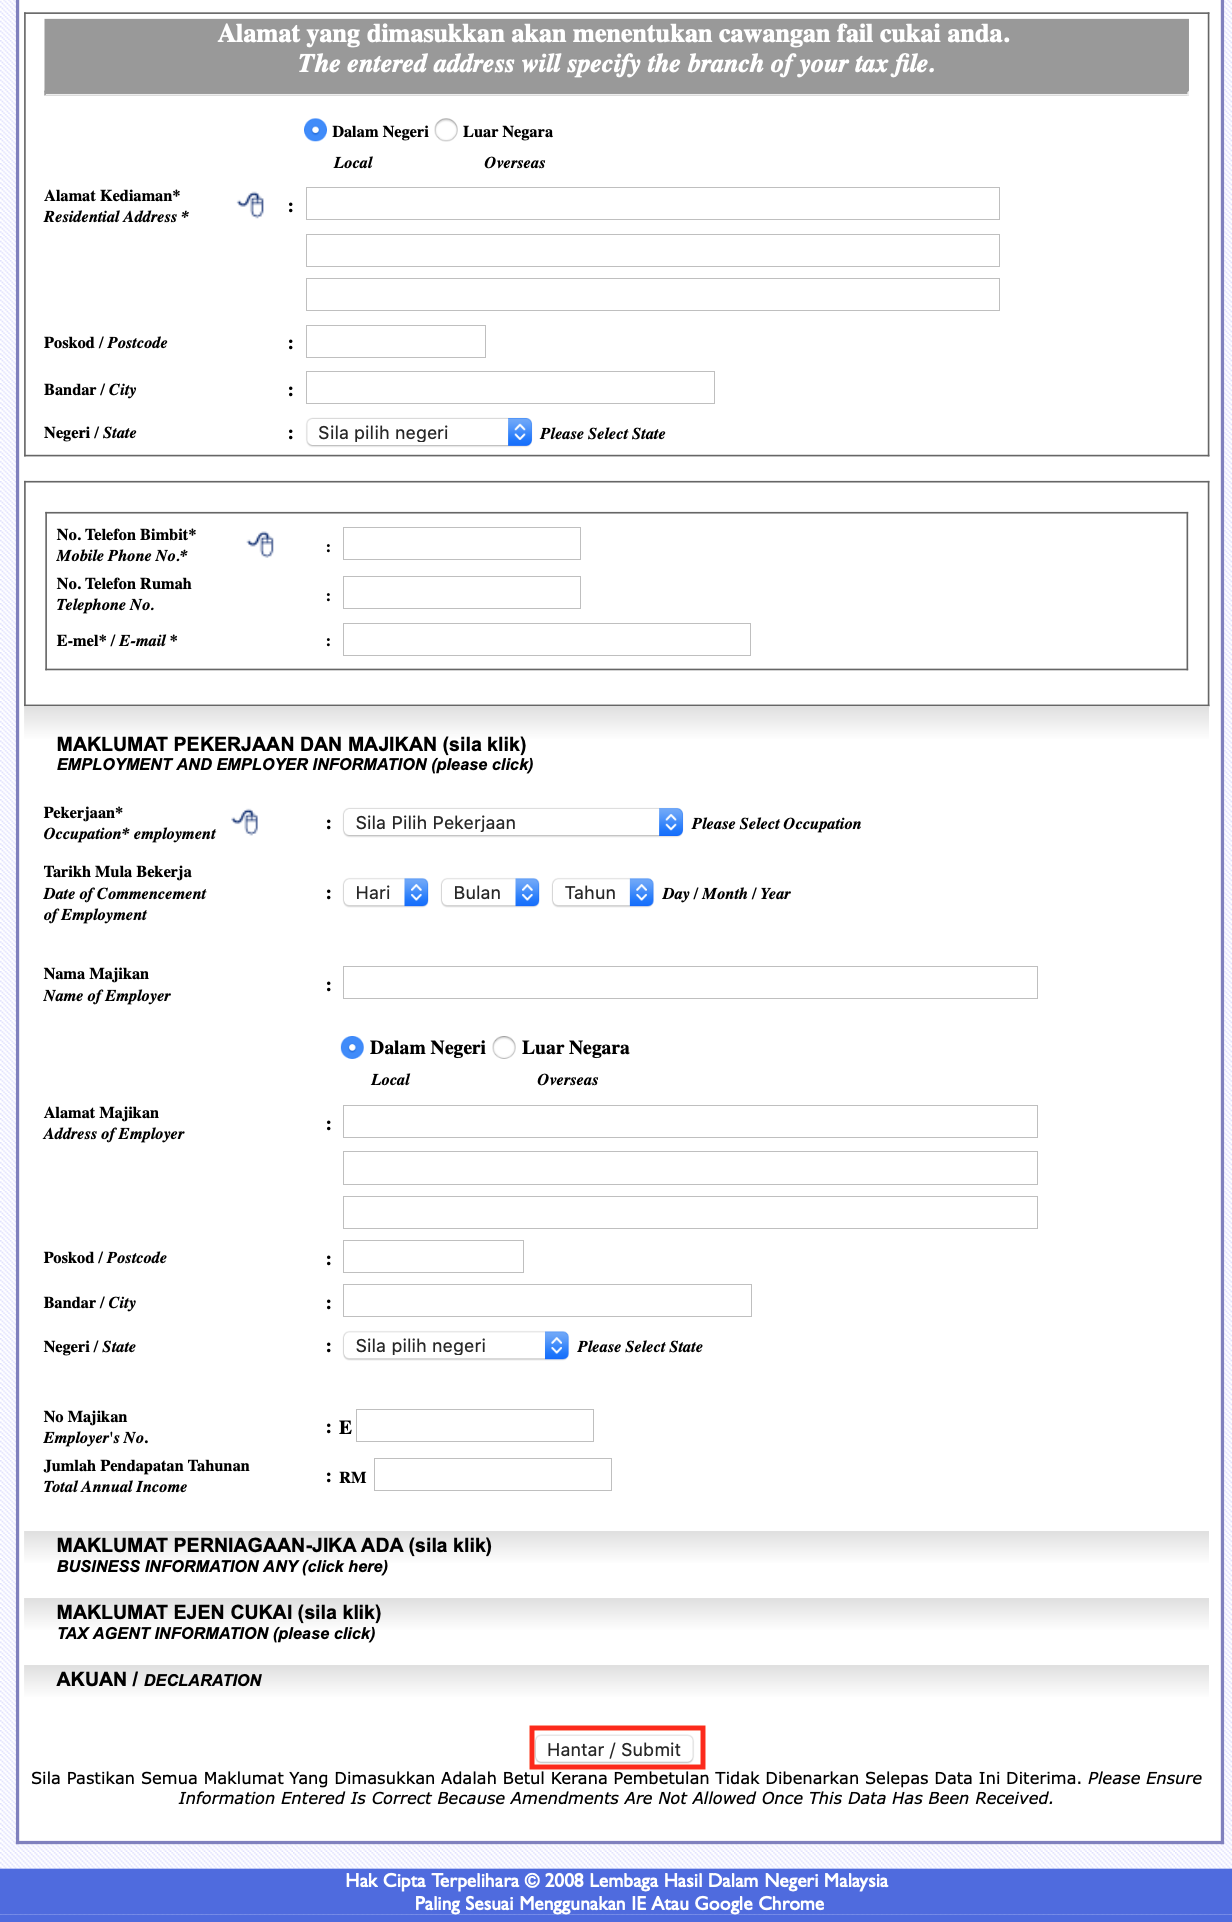
Task: Open the residential Negeri state dropdown
Action: point(418,432)
